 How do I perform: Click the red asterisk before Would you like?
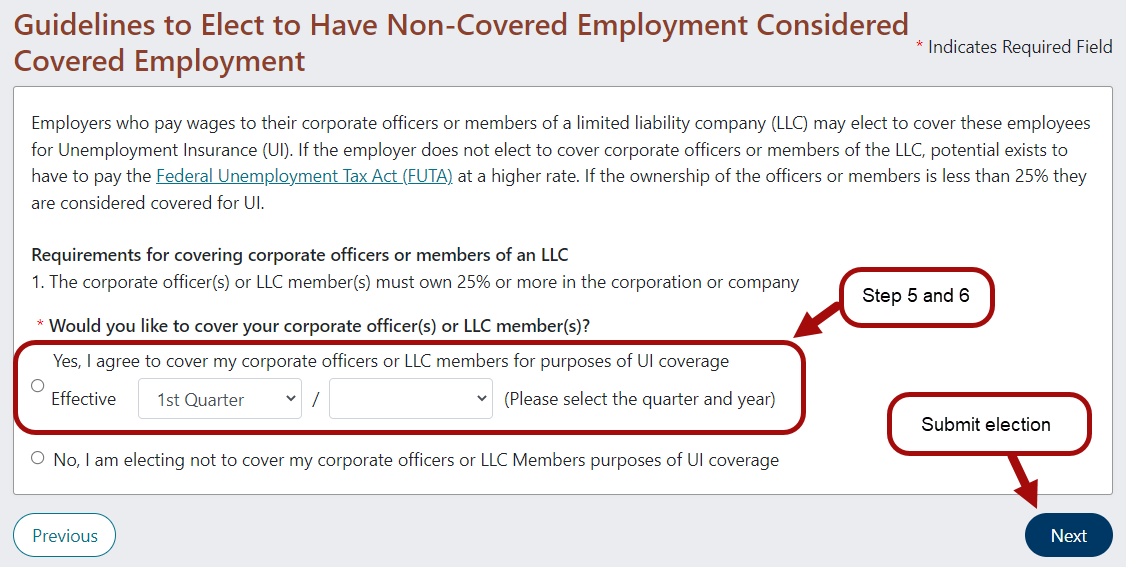point(41,327)
